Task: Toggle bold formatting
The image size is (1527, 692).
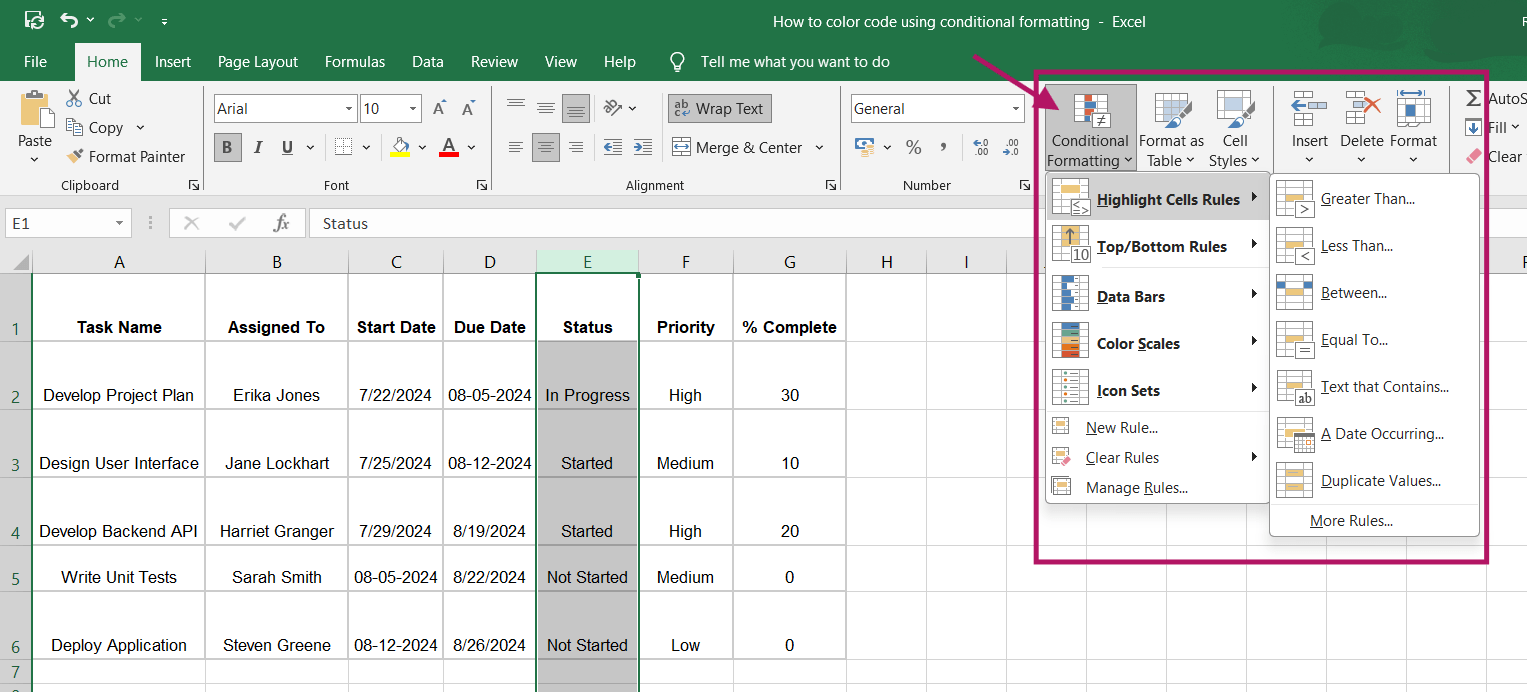Action: [x=227, y=147]
